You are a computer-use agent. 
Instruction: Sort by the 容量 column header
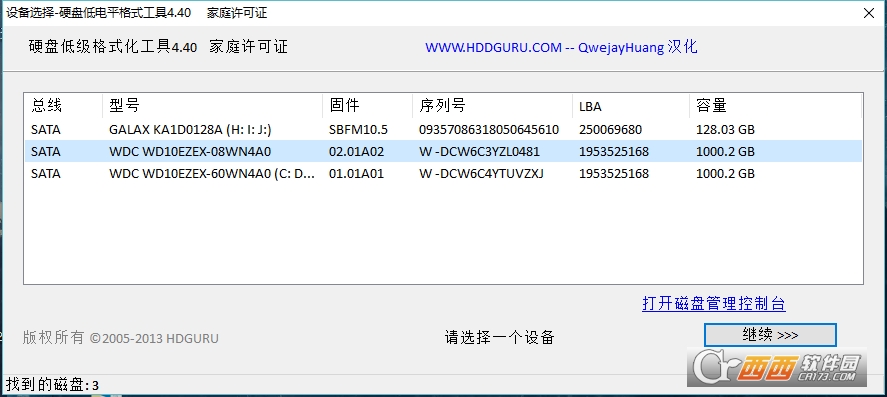(x=775, y=105)
